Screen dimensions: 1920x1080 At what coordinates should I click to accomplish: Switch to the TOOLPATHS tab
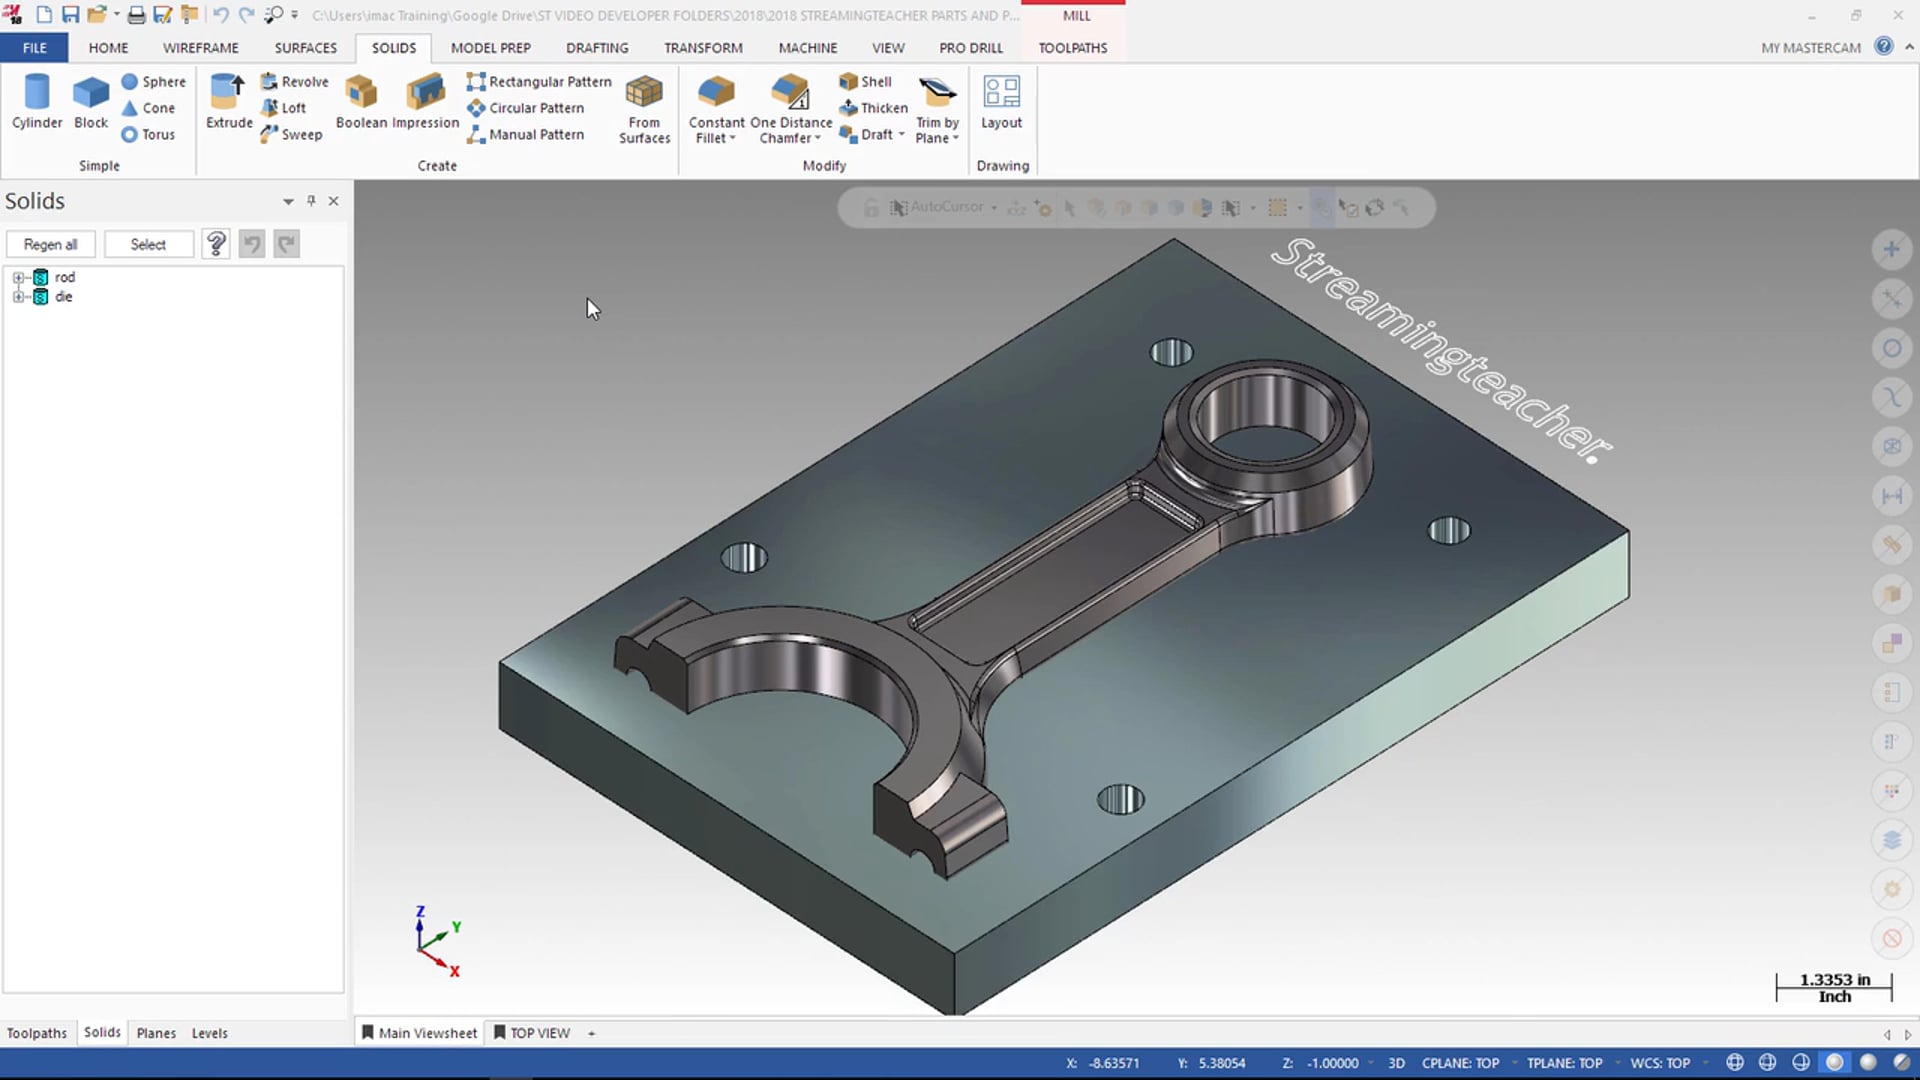tap(1072, 47)
